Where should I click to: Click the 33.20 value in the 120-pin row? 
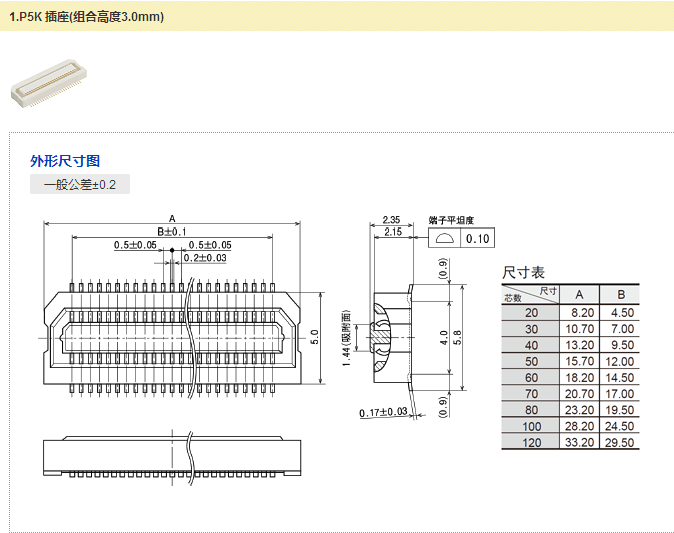coord(579,442)
